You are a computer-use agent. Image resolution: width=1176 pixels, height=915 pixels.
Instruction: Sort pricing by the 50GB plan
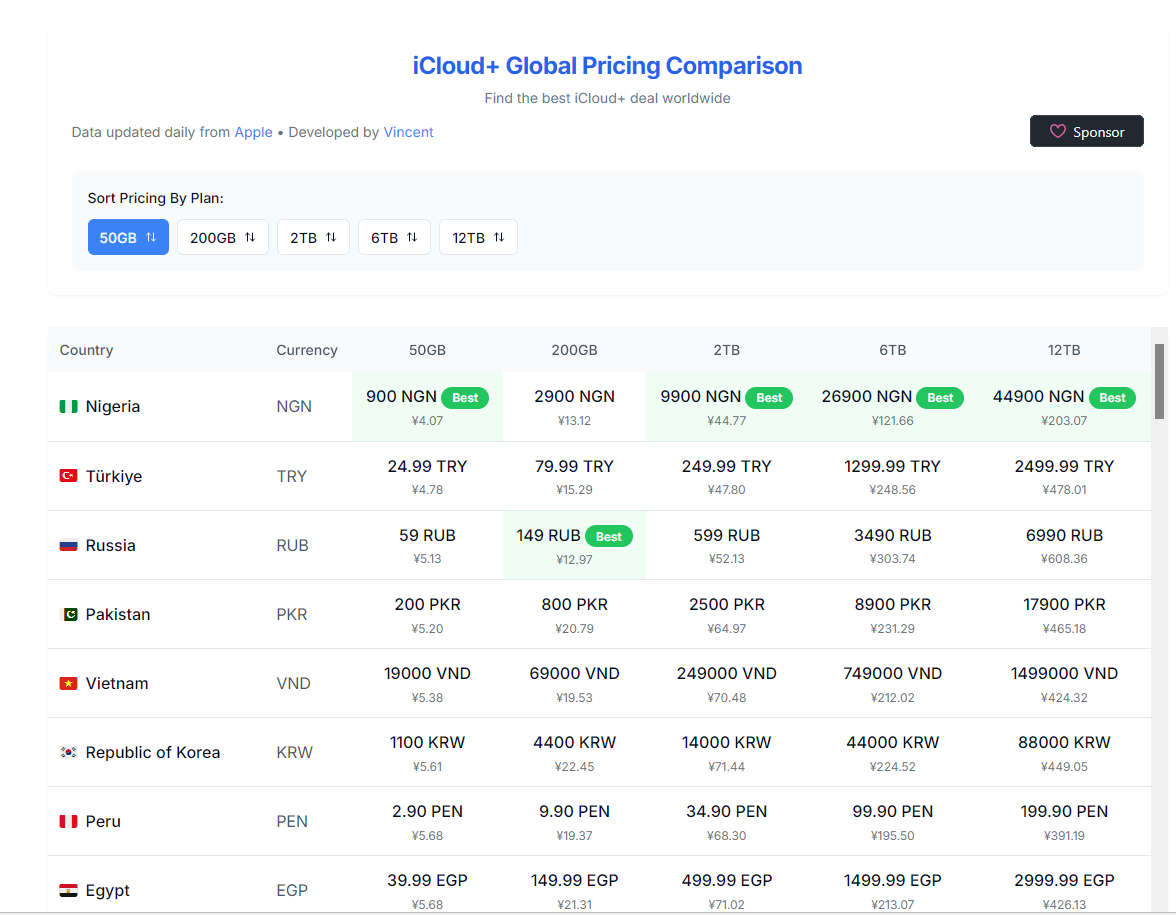(x=128, y=237)
